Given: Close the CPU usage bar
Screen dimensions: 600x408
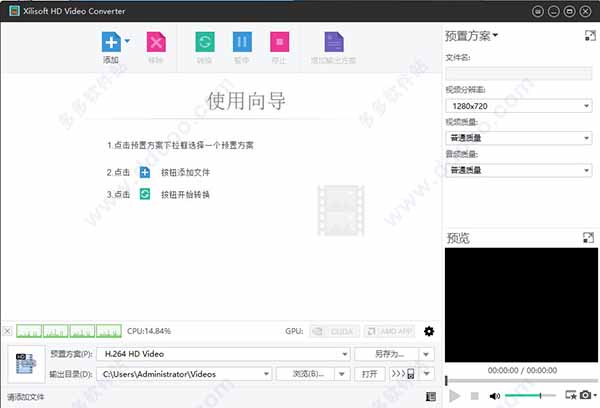Looking at the screenshot, I should (7, 331).
